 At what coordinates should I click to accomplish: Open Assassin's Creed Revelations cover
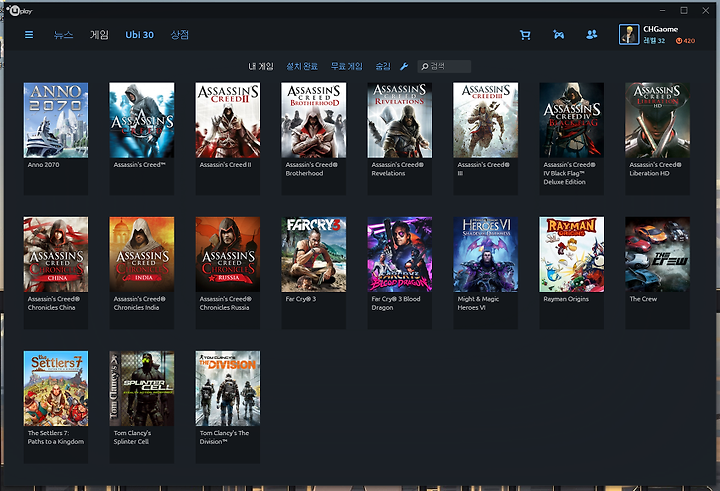pos(399,120)
